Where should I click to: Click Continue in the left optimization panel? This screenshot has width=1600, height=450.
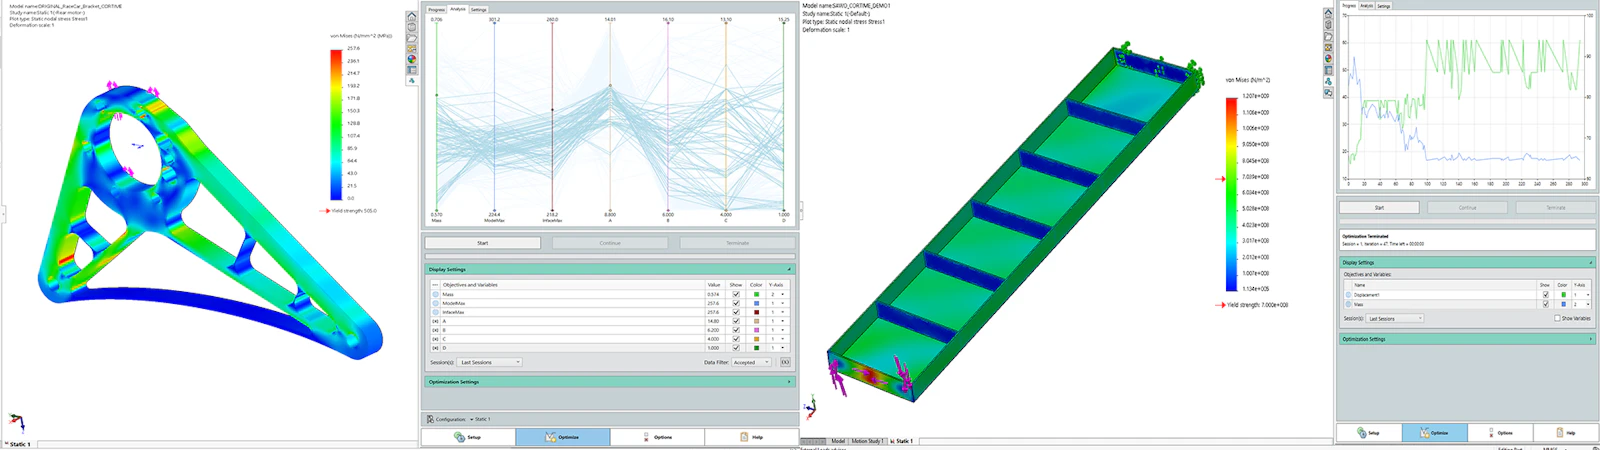(610, 243)
